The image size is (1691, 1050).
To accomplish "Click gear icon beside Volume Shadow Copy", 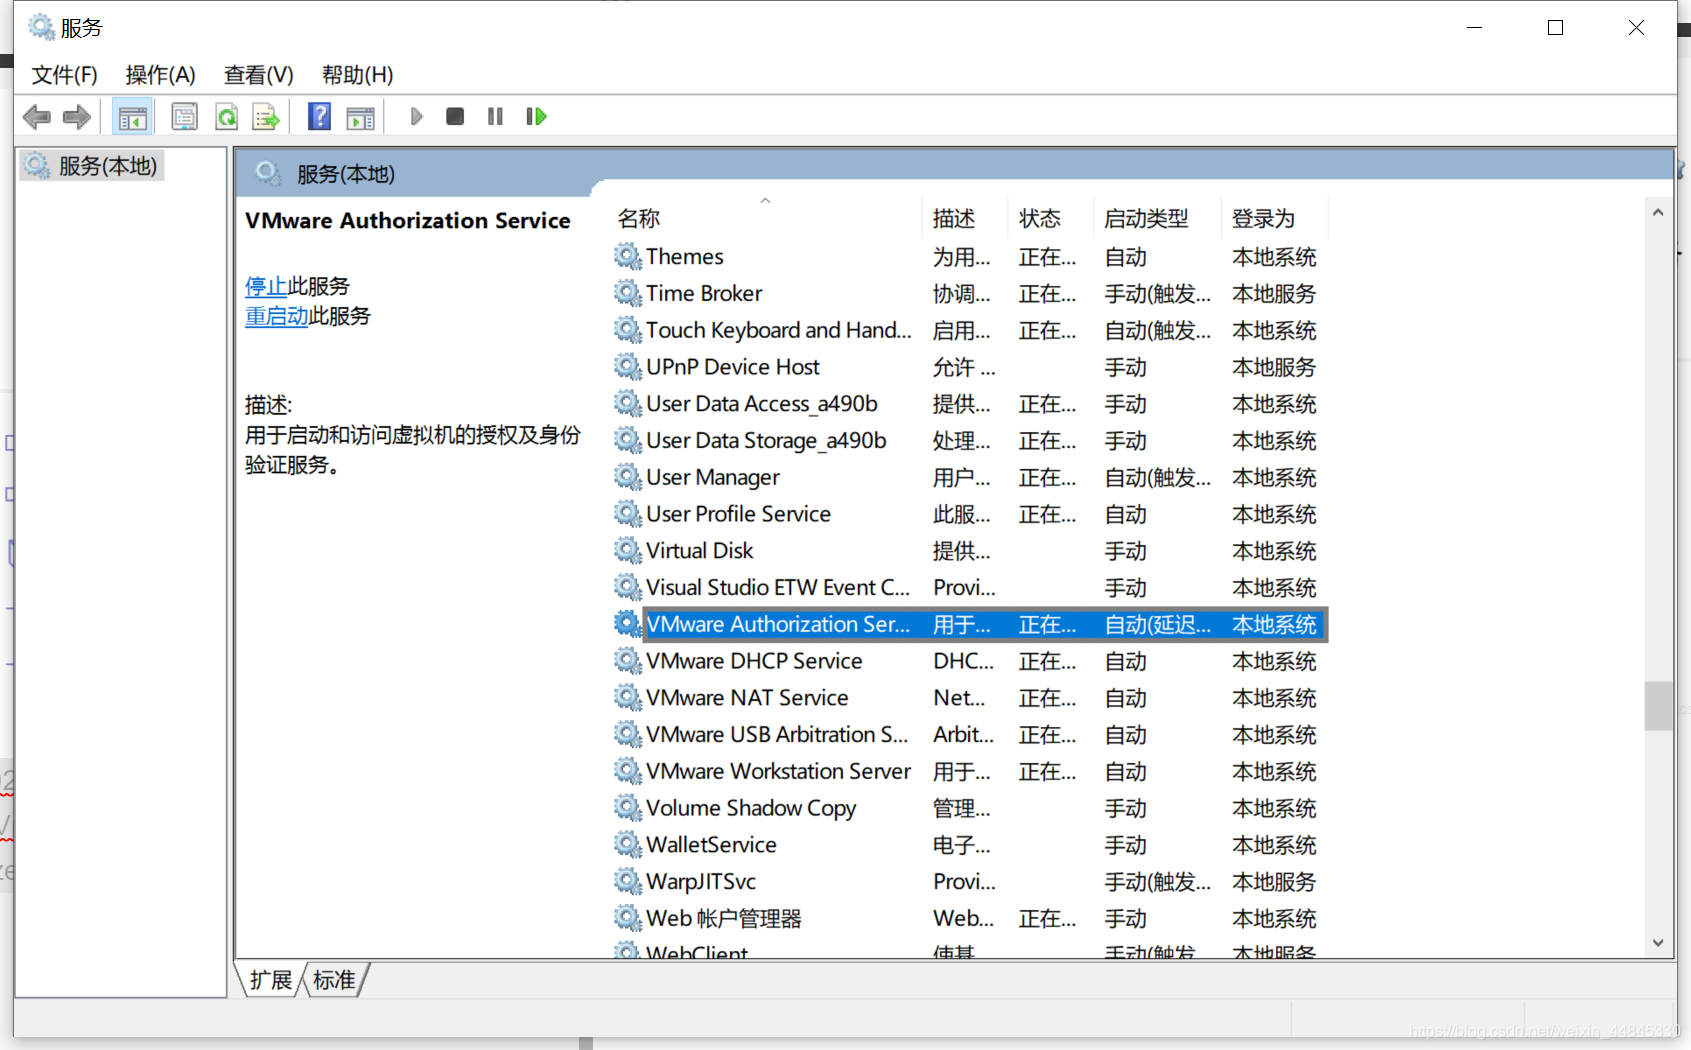I will tap(628, 808).
